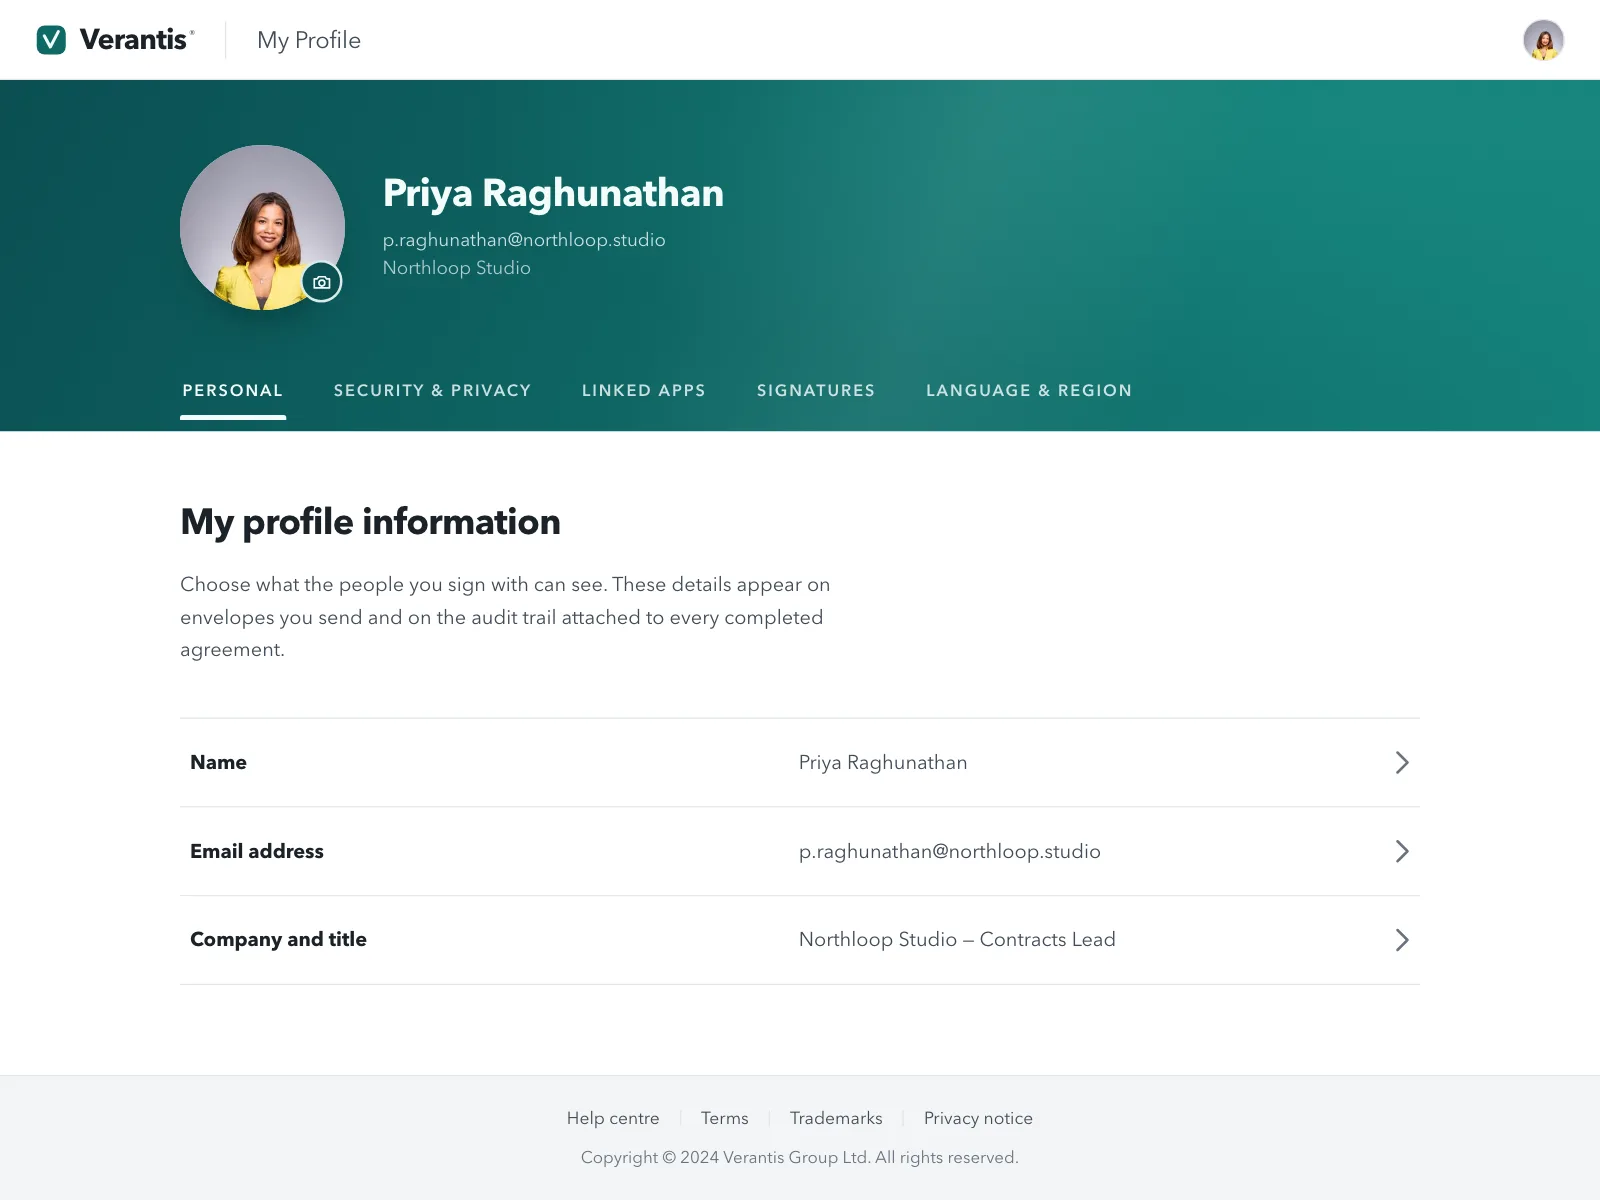The height and width of the screenshot is (1200, 1600).
Task: Open the Security & Privacy tab
Action: [432, 390]
